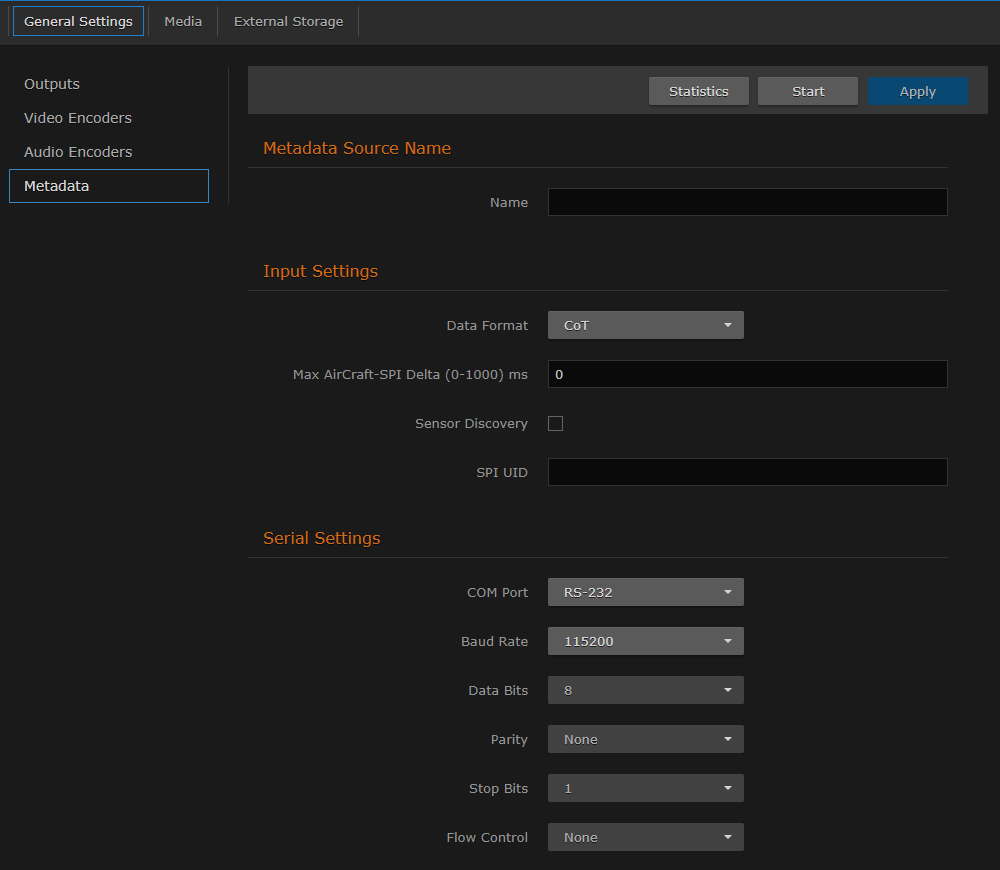Open the Baud Rate dropdown

pyautogui.click(x=645, y=640)
